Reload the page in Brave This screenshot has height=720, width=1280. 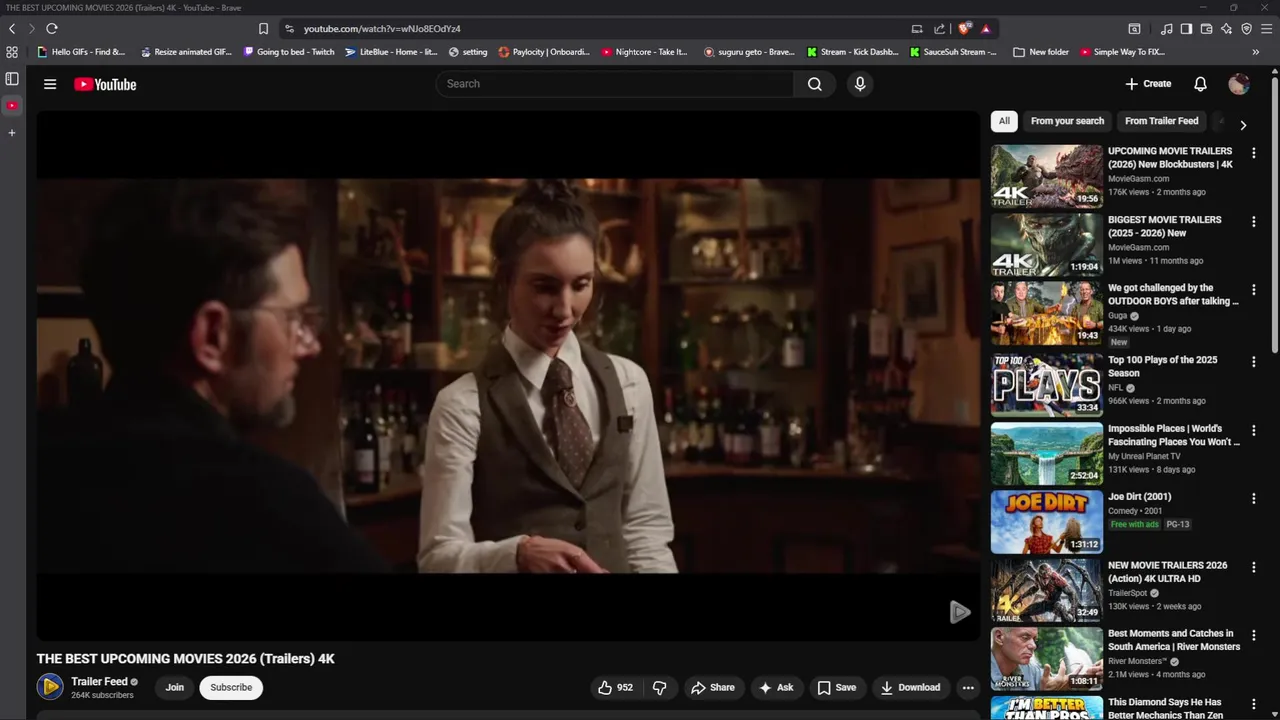pos(52,29)
